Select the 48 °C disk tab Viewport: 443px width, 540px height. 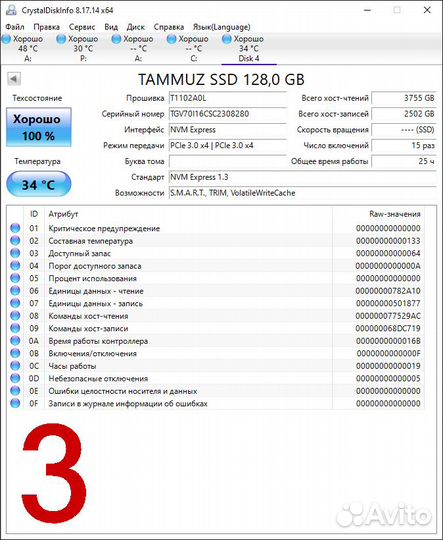(28, 49)
